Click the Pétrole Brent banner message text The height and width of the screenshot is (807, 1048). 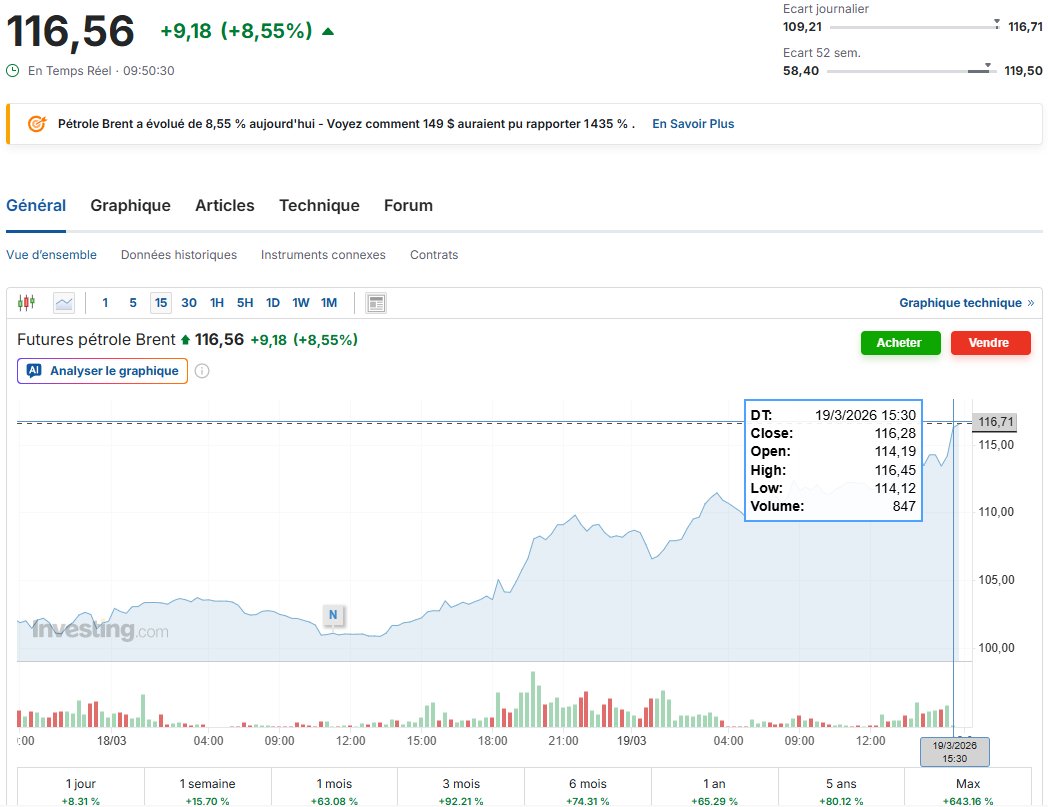click(x=346, y=124)
